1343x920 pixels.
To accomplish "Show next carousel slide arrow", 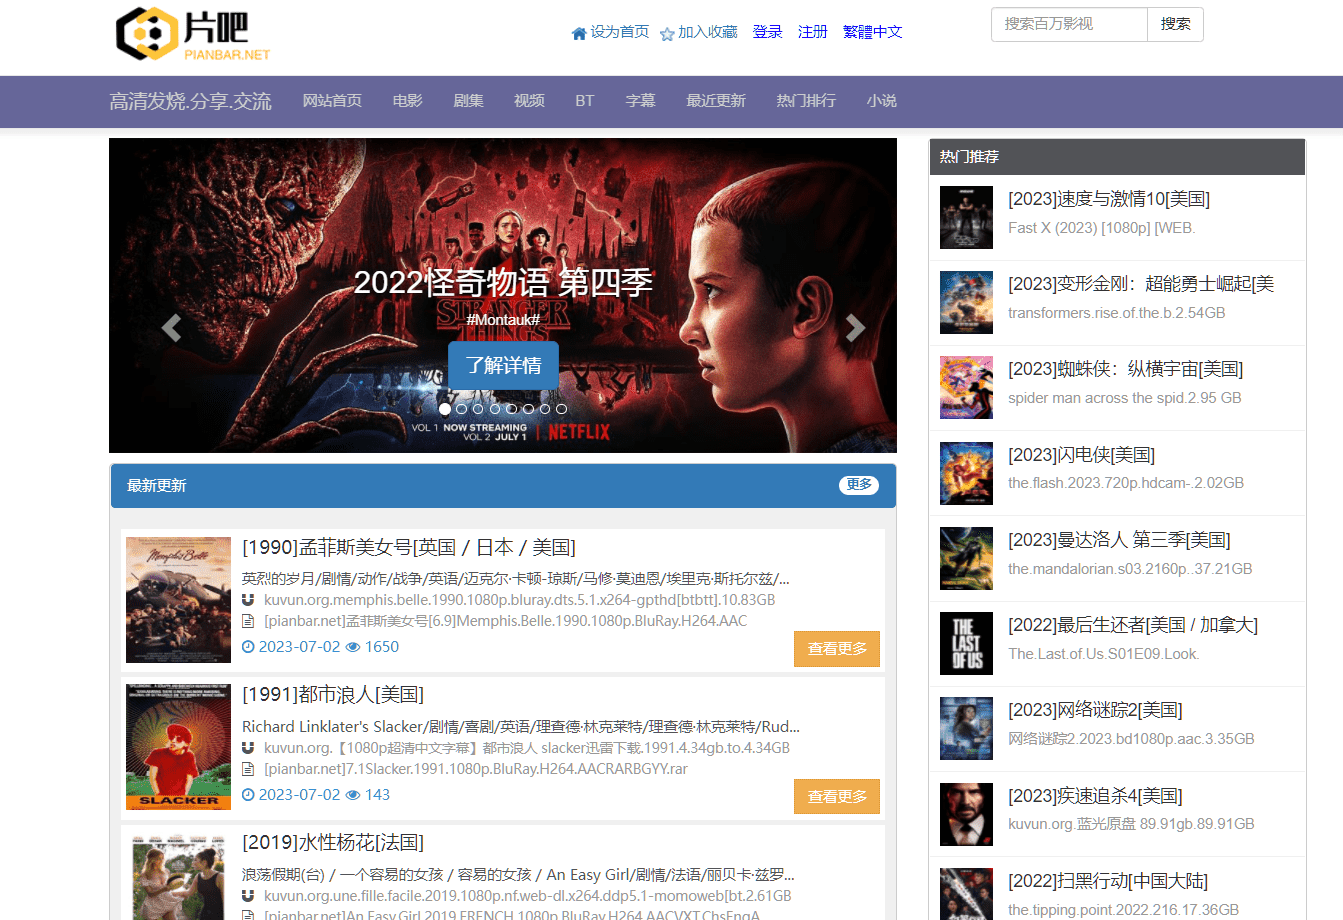I will click(855, 328).
